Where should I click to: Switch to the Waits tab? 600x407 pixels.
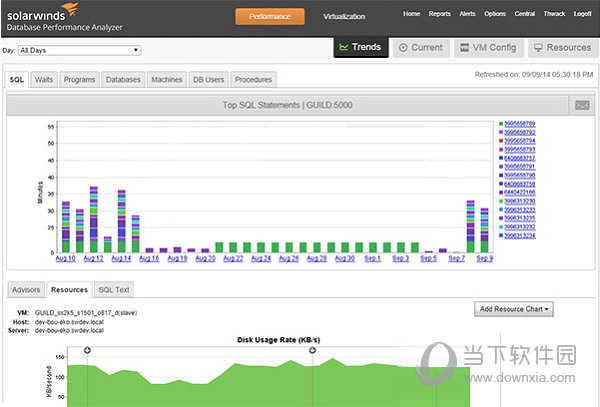pos(44,80)
